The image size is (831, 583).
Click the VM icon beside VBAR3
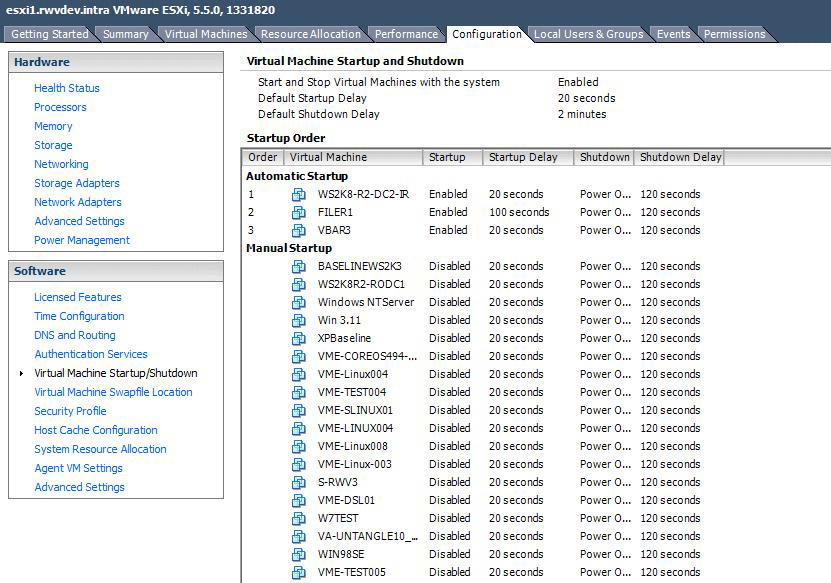[x=299, y=231]
